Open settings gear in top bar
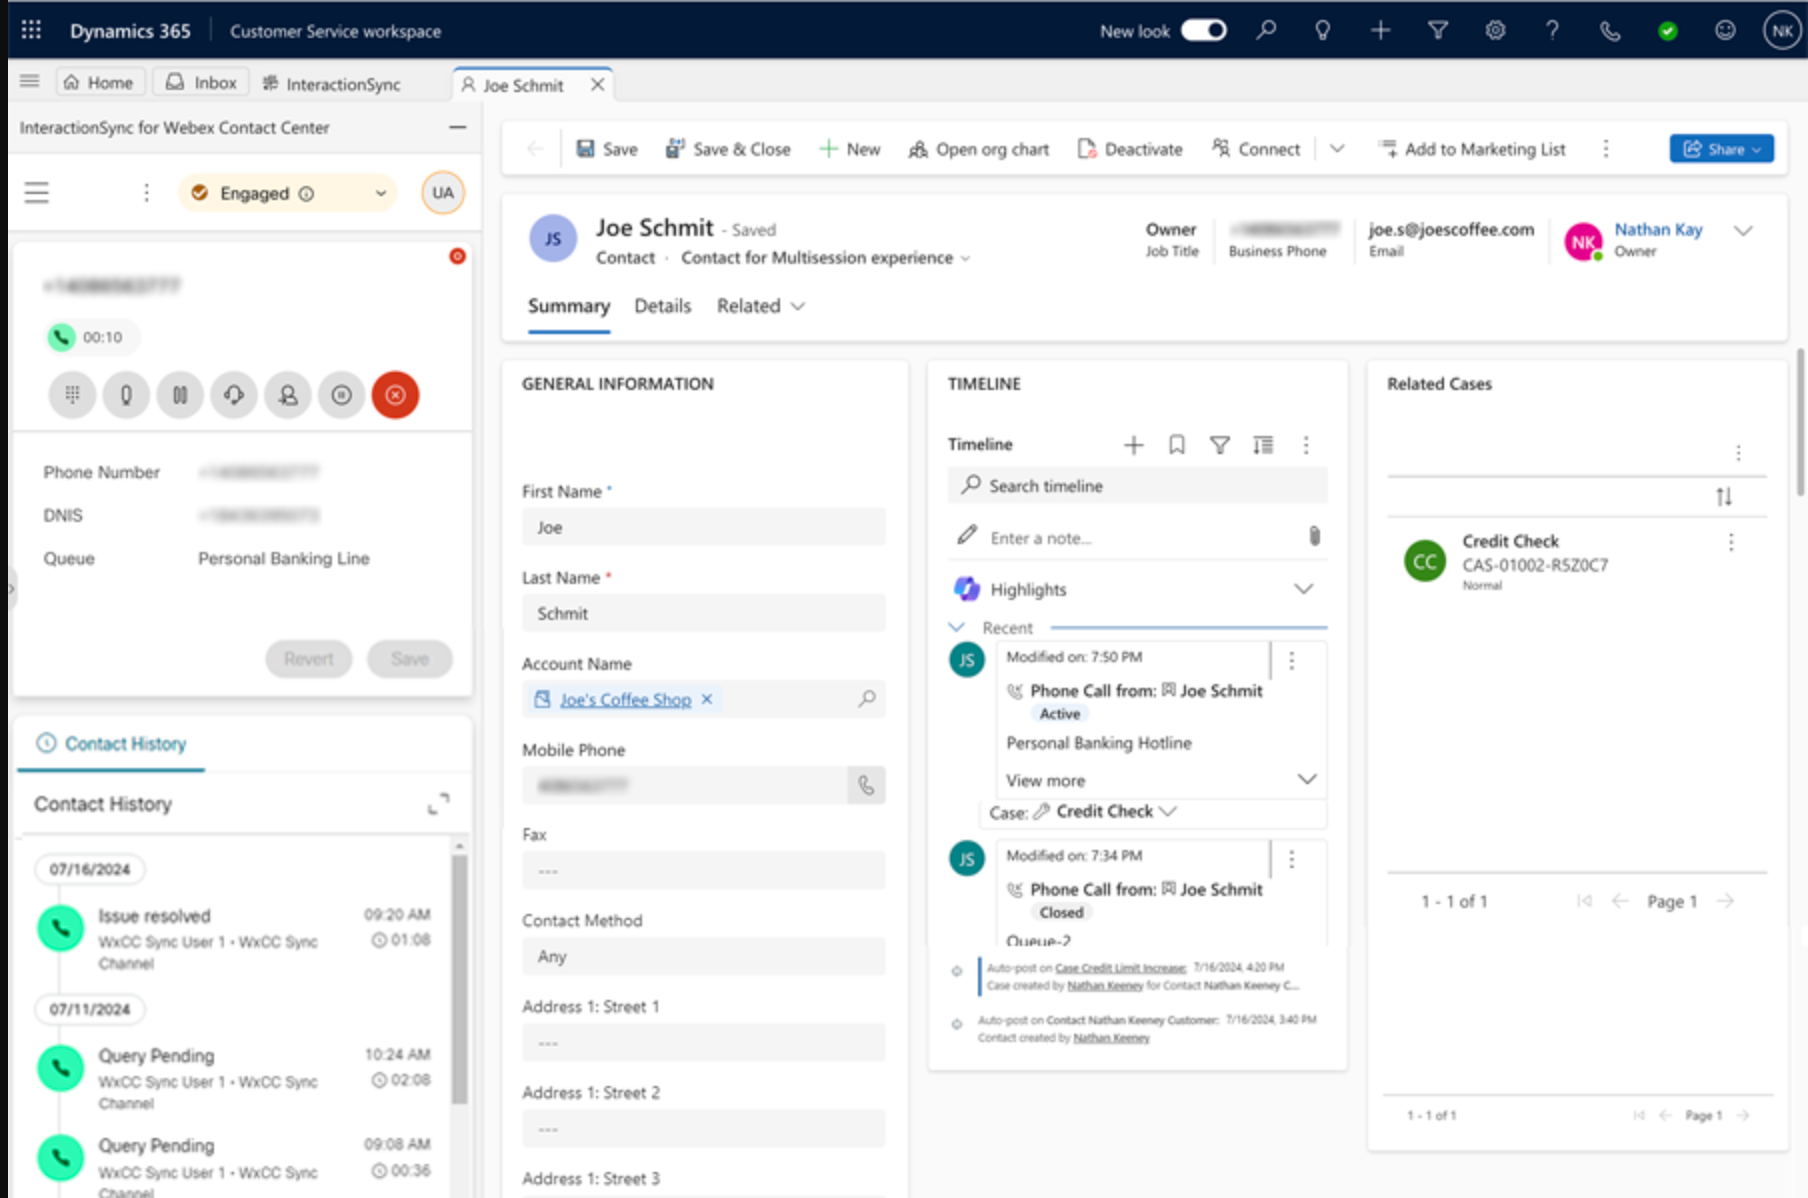 click(1495, 30)
